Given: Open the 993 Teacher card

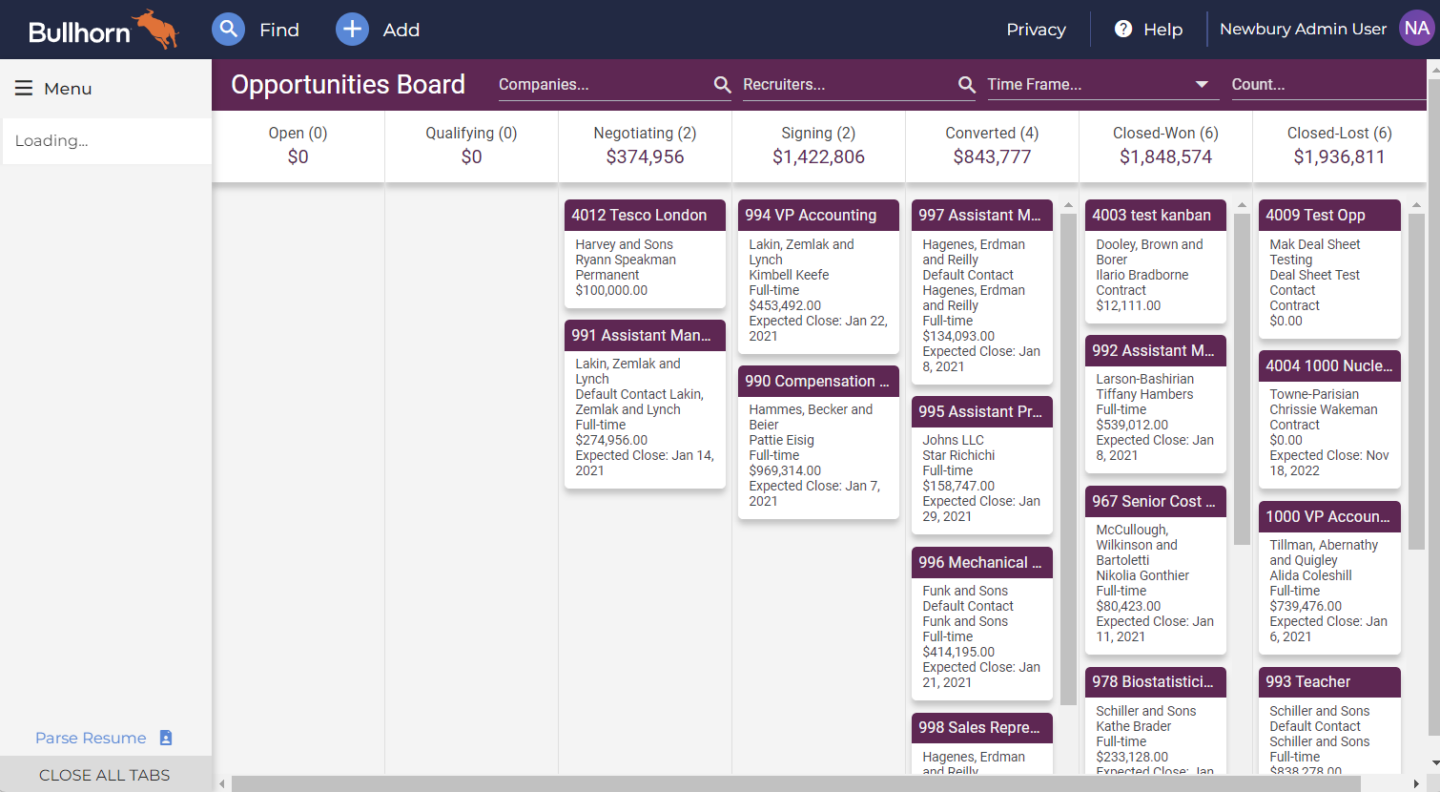Looking at the screenshot, I should [1329, 721].
